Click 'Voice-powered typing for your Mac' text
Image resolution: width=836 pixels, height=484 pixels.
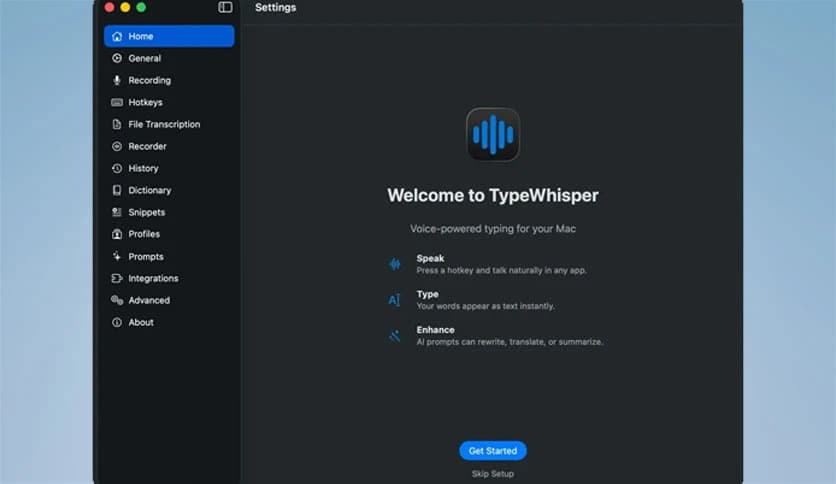click(x=493, y=229)
